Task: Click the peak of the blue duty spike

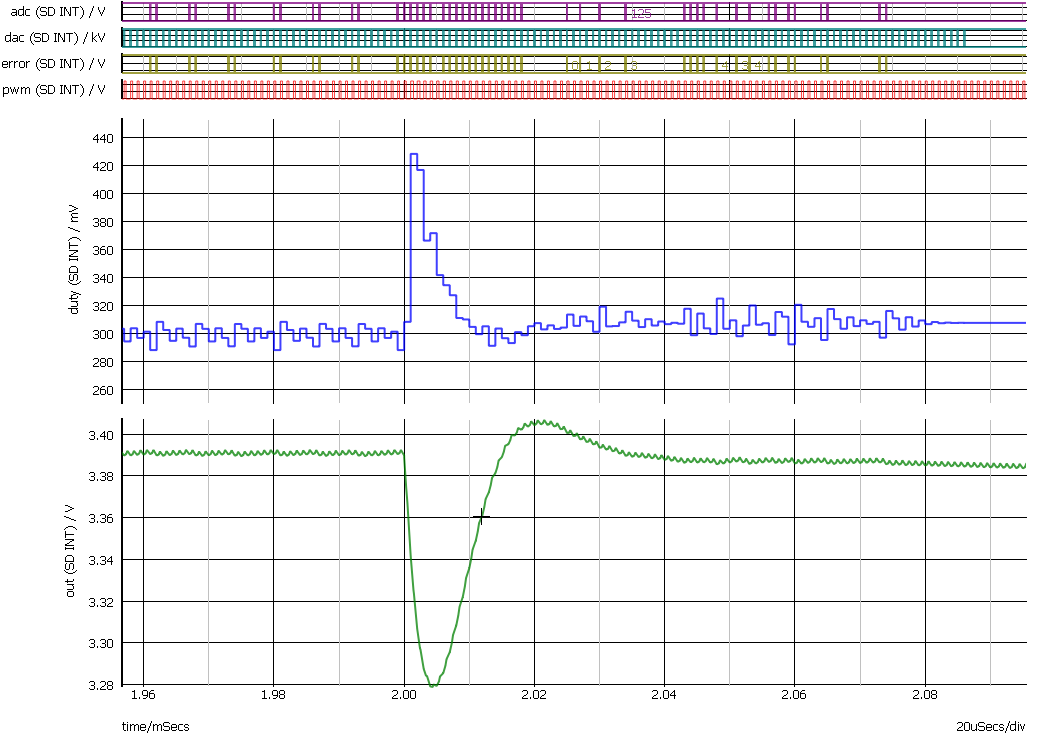Action: coord(413,155)
